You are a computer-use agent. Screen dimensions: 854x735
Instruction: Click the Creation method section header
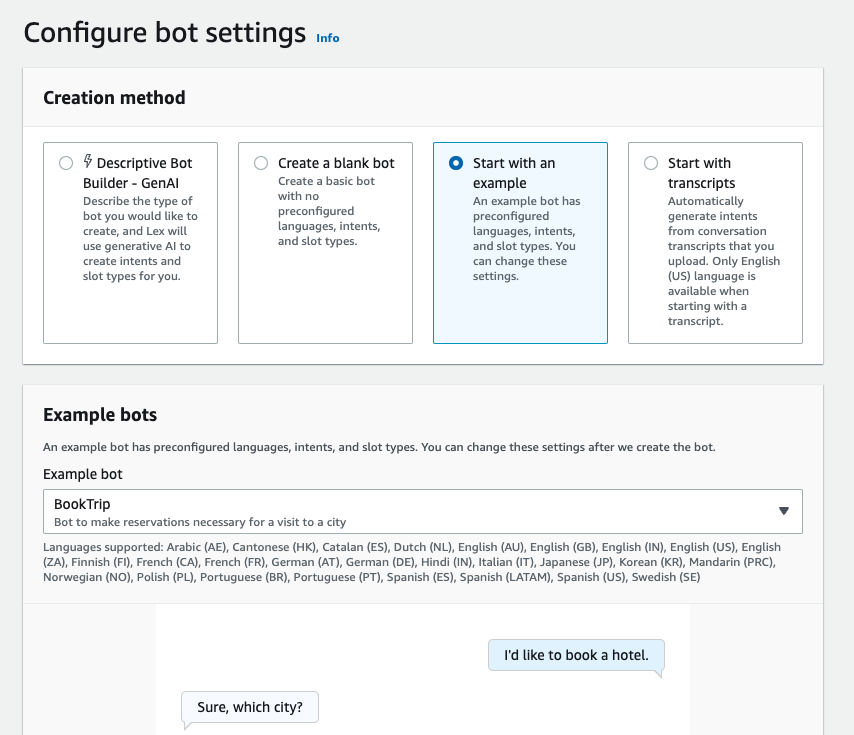114,98
